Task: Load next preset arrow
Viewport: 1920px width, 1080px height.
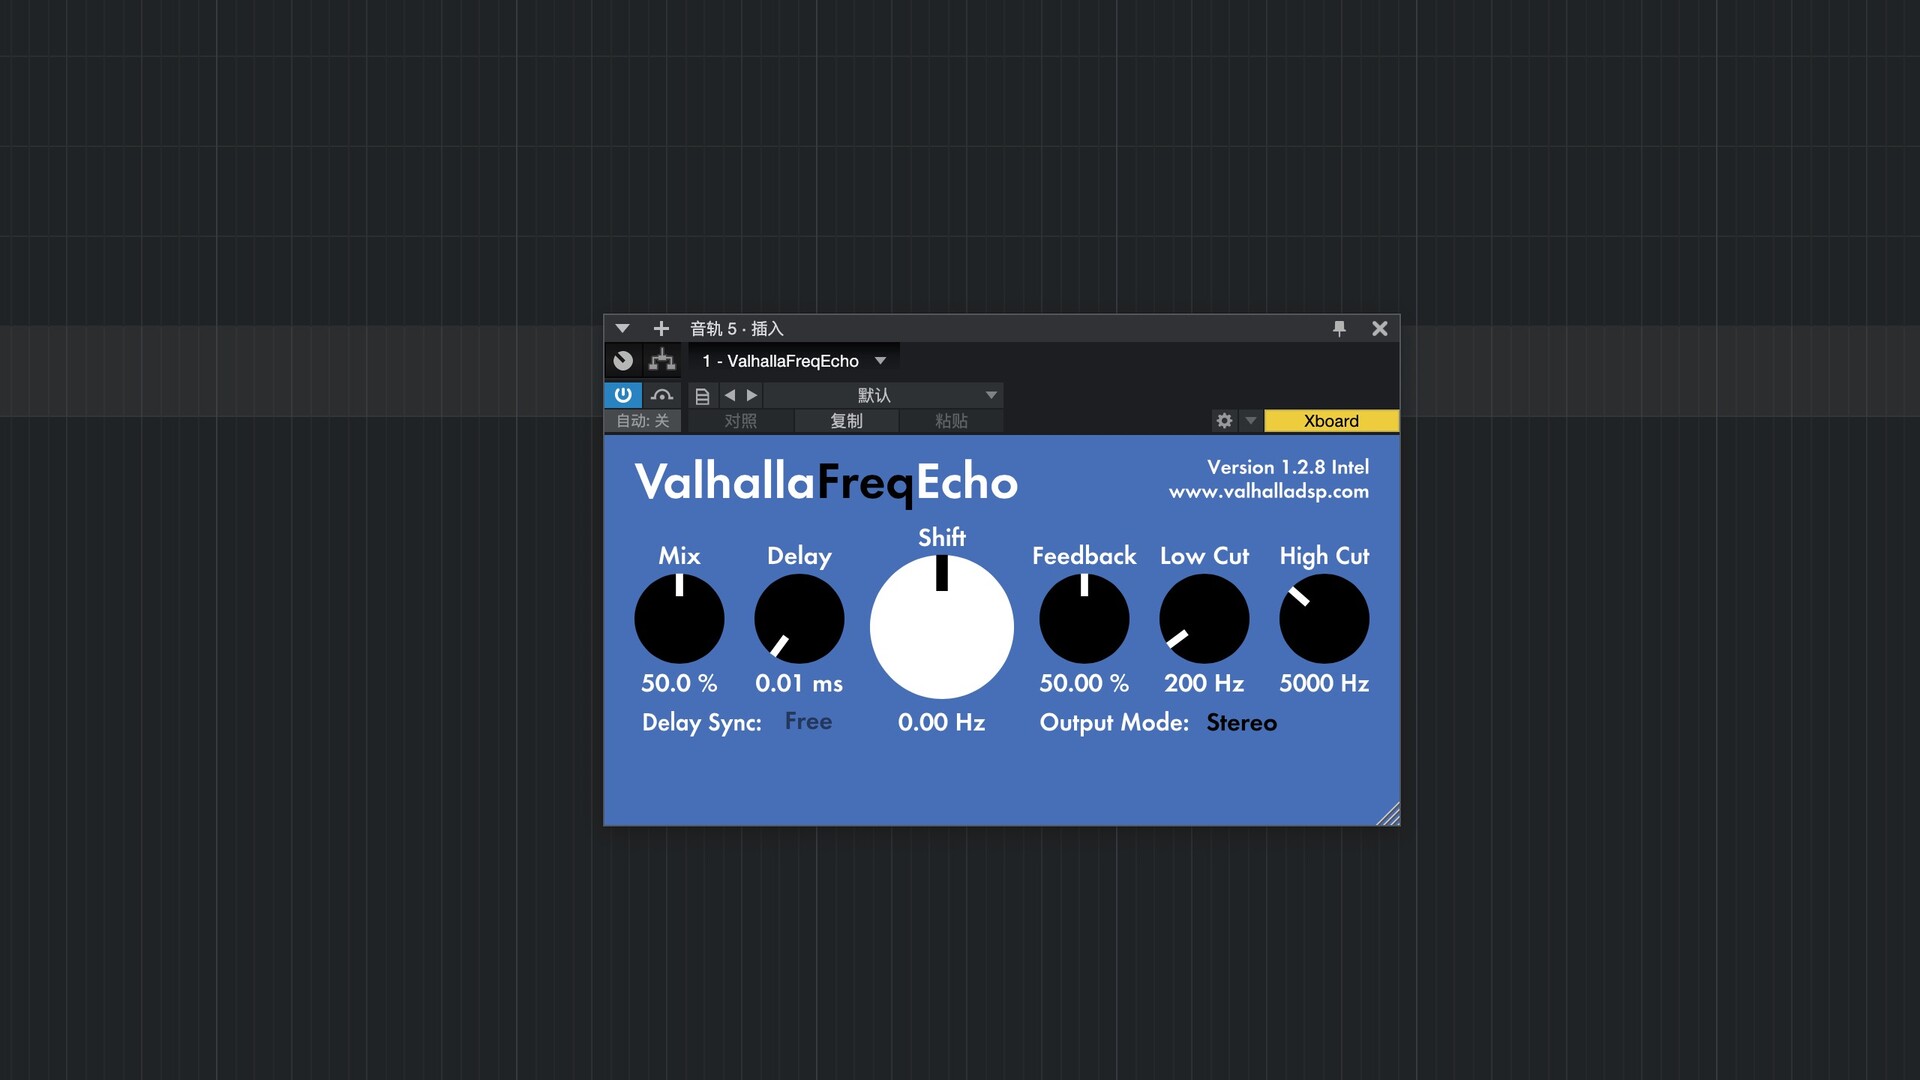Action: tap(752, 395)
